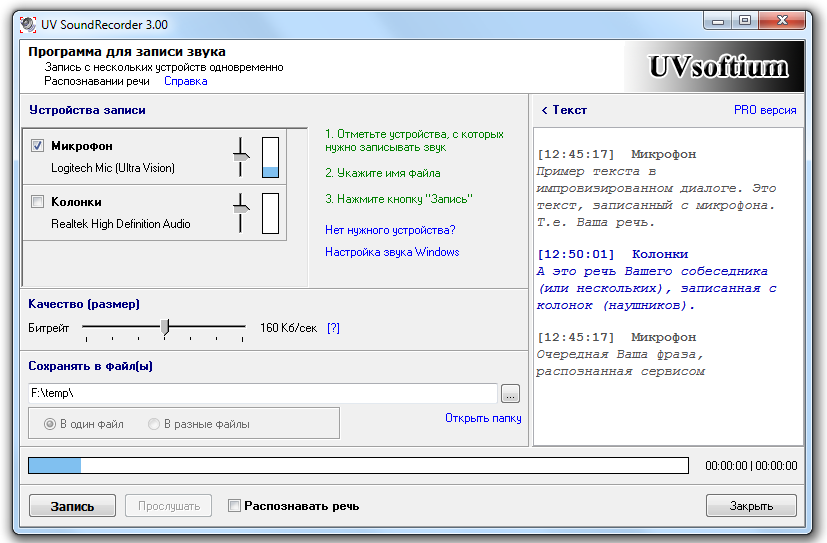Click the Закрыть button
This screenshot has height=543, width=827.
point(750,506)
